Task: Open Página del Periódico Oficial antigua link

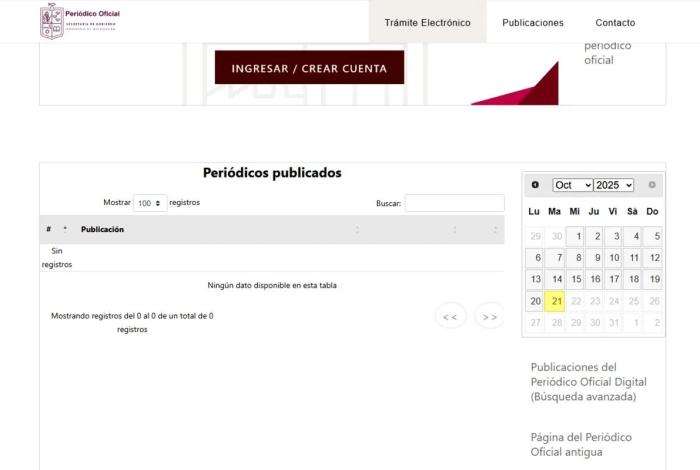Action: click(x=581, y=444)
